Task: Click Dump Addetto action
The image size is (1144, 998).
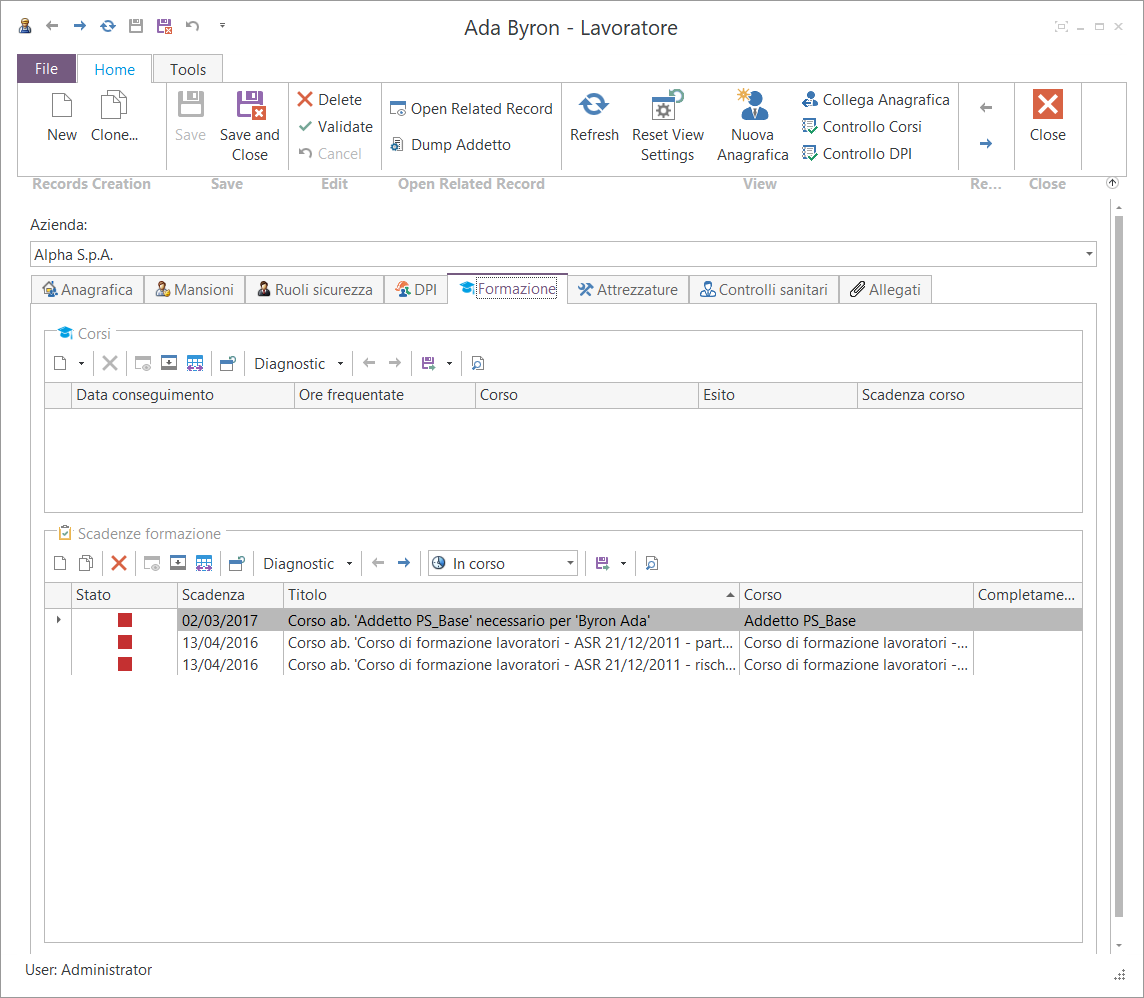Action: [x=451, y=144]
